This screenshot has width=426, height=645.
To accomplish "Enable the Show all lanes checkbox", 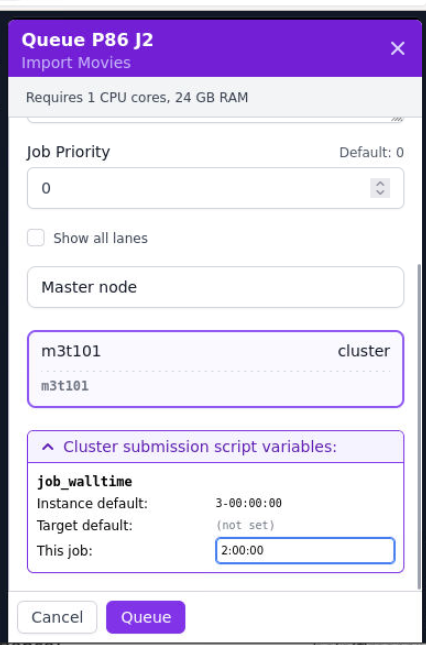I will pos(36,238).
